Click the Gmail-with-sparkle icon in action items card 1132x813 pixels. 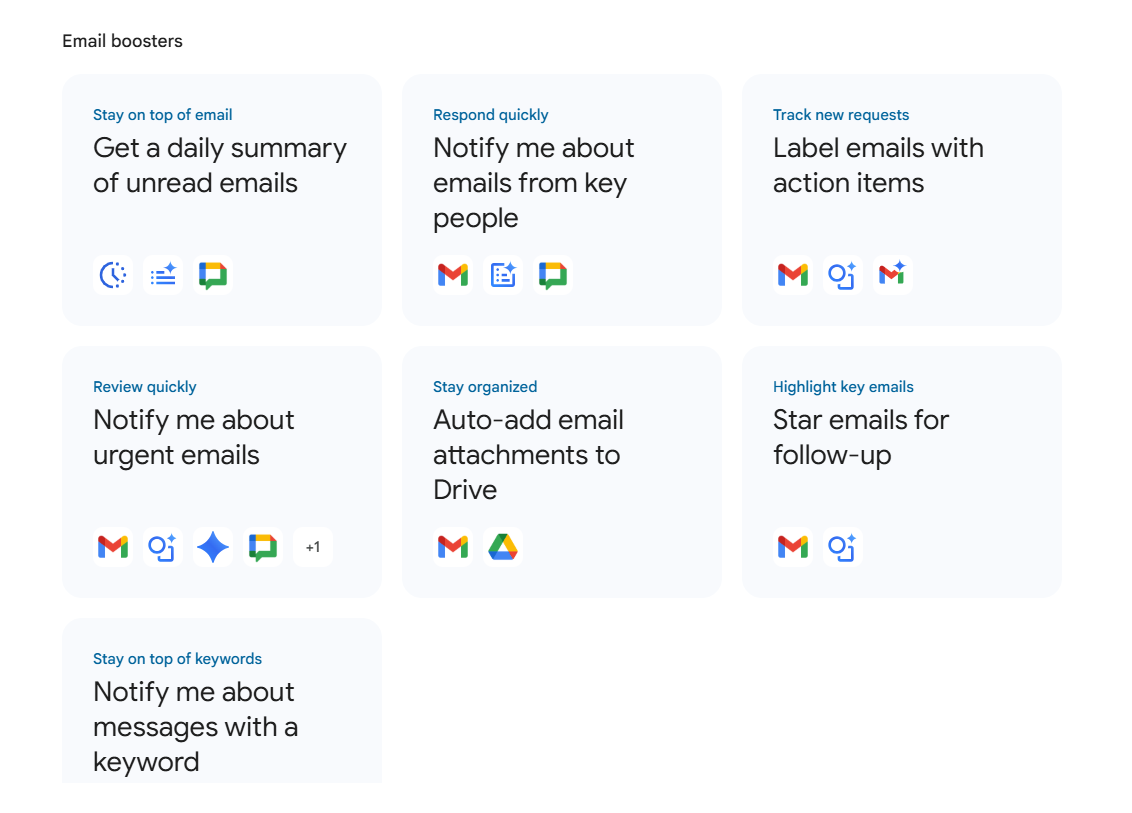point(892,274)
